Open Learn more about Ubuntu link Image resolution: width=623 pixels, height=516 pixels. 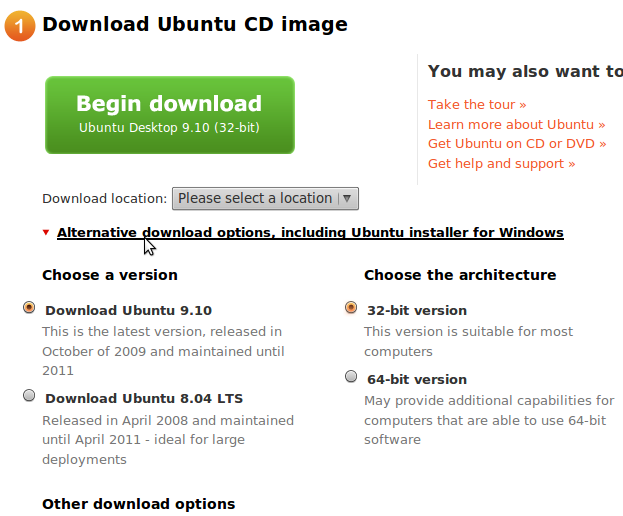point(516,124)
